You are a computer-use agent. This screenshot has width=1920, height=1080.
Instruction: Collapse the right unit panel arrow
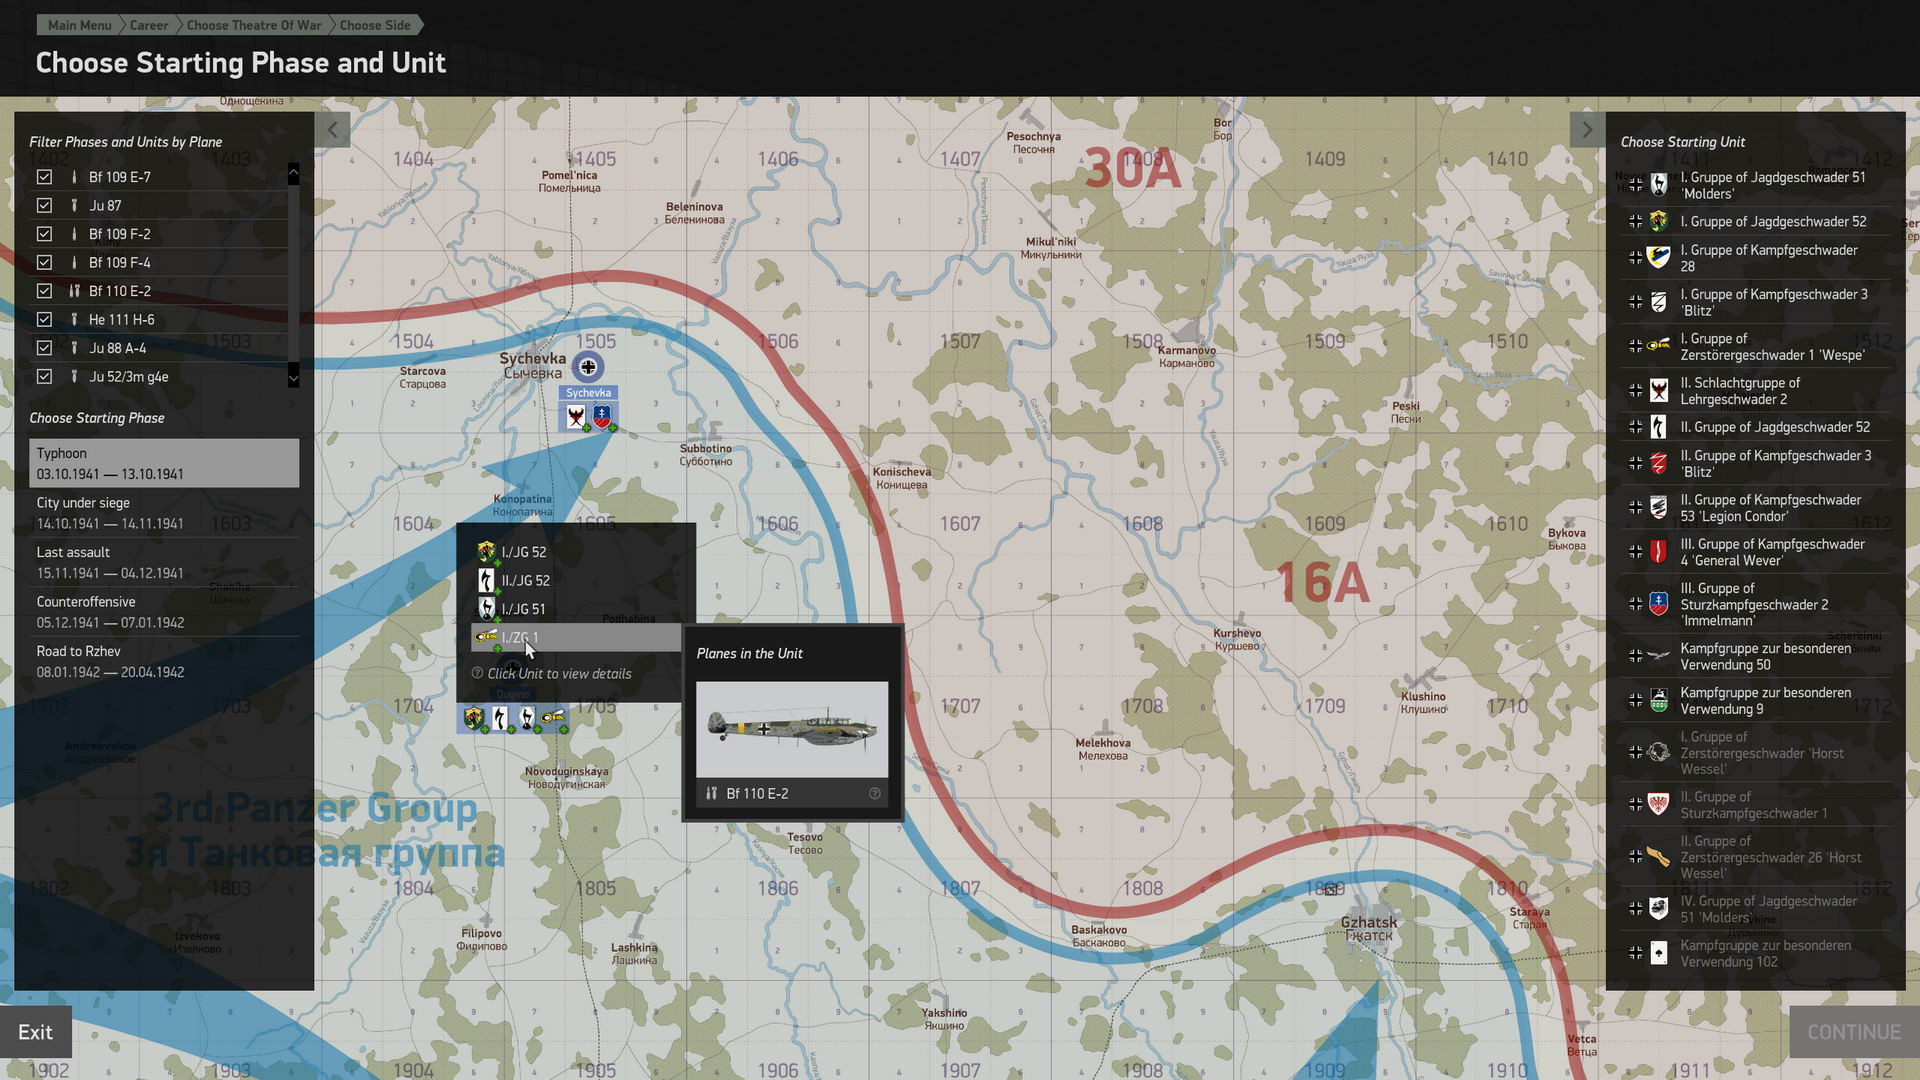coord(1586,129)
